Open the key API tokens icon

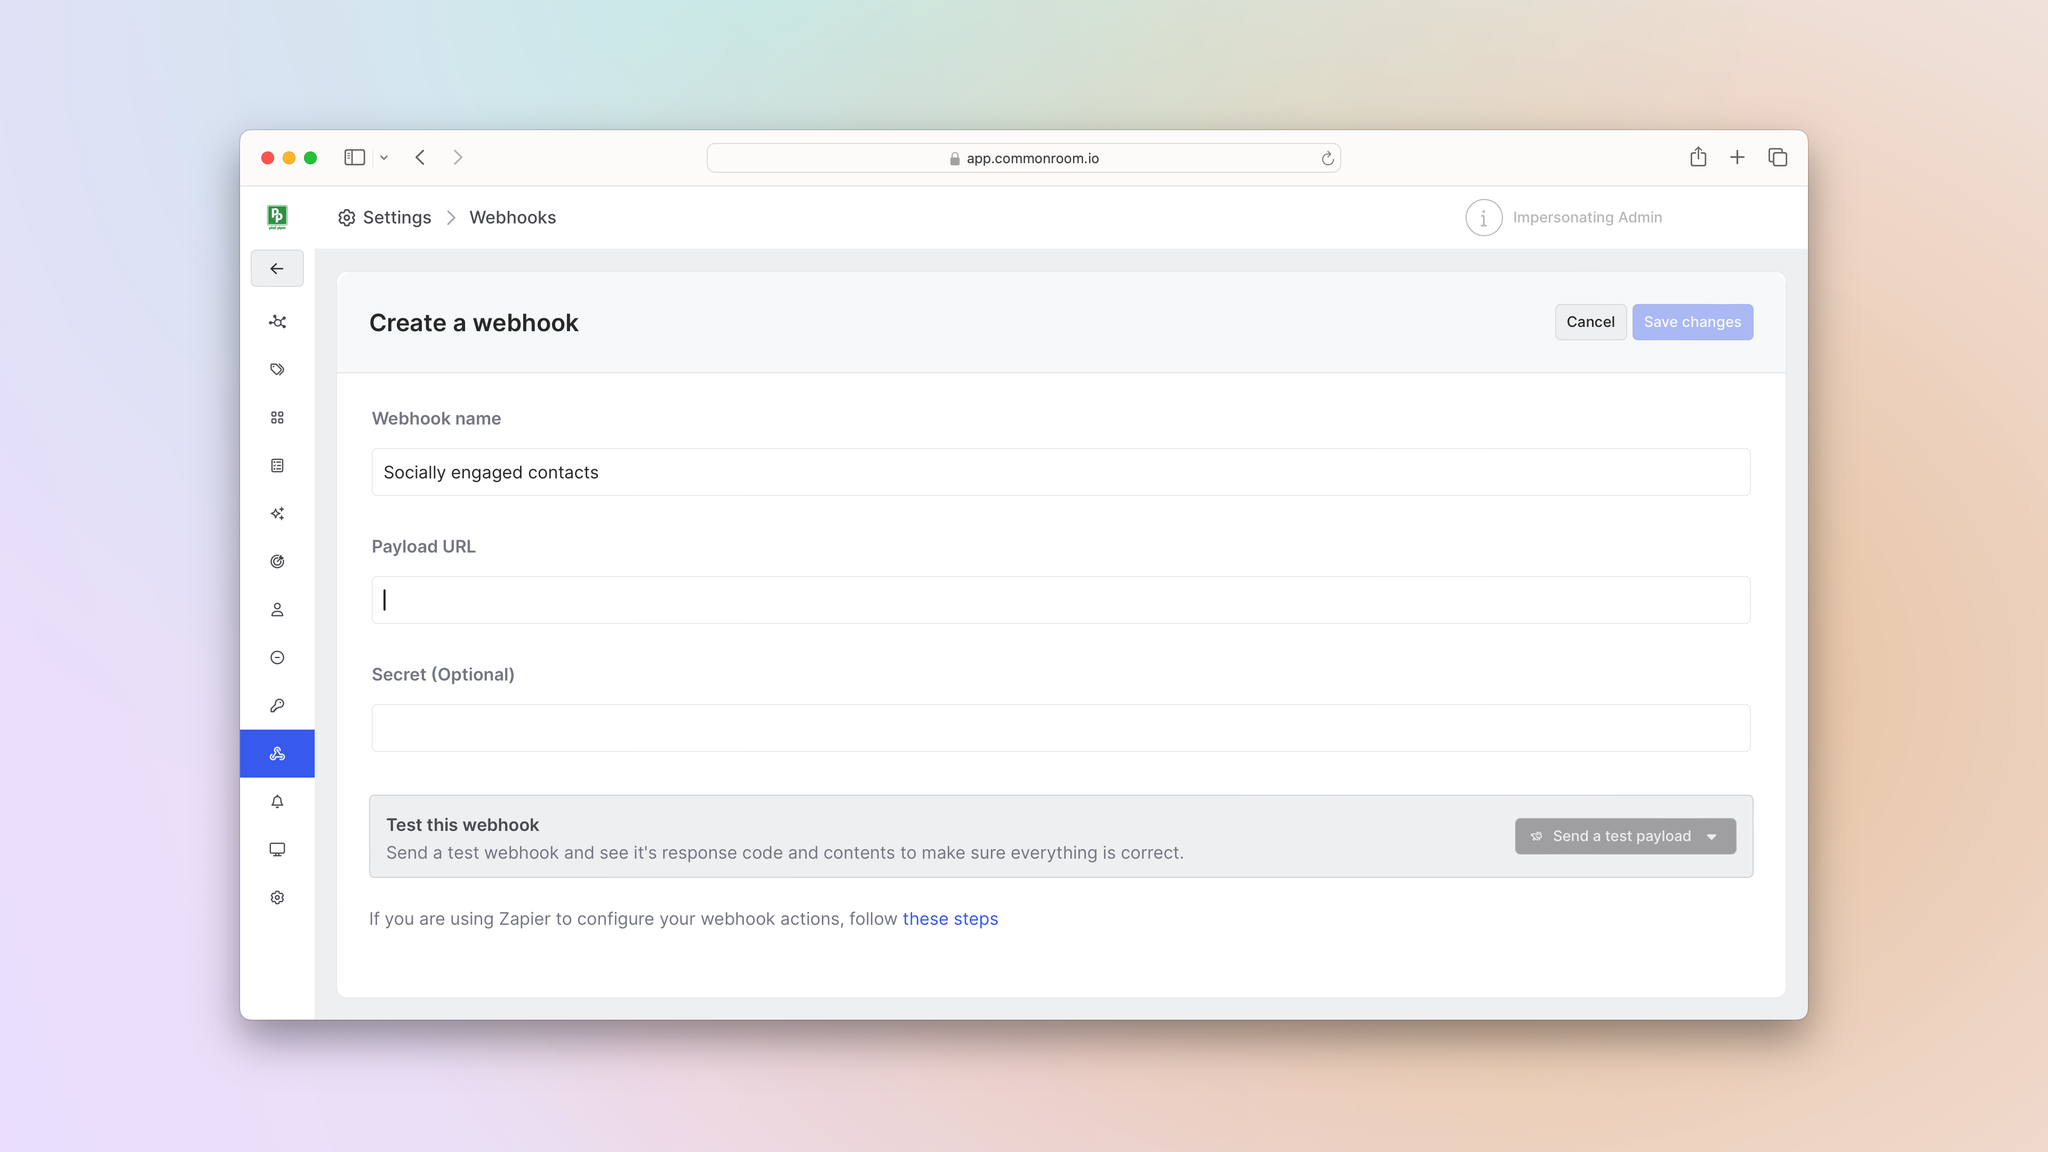(277, 706)
